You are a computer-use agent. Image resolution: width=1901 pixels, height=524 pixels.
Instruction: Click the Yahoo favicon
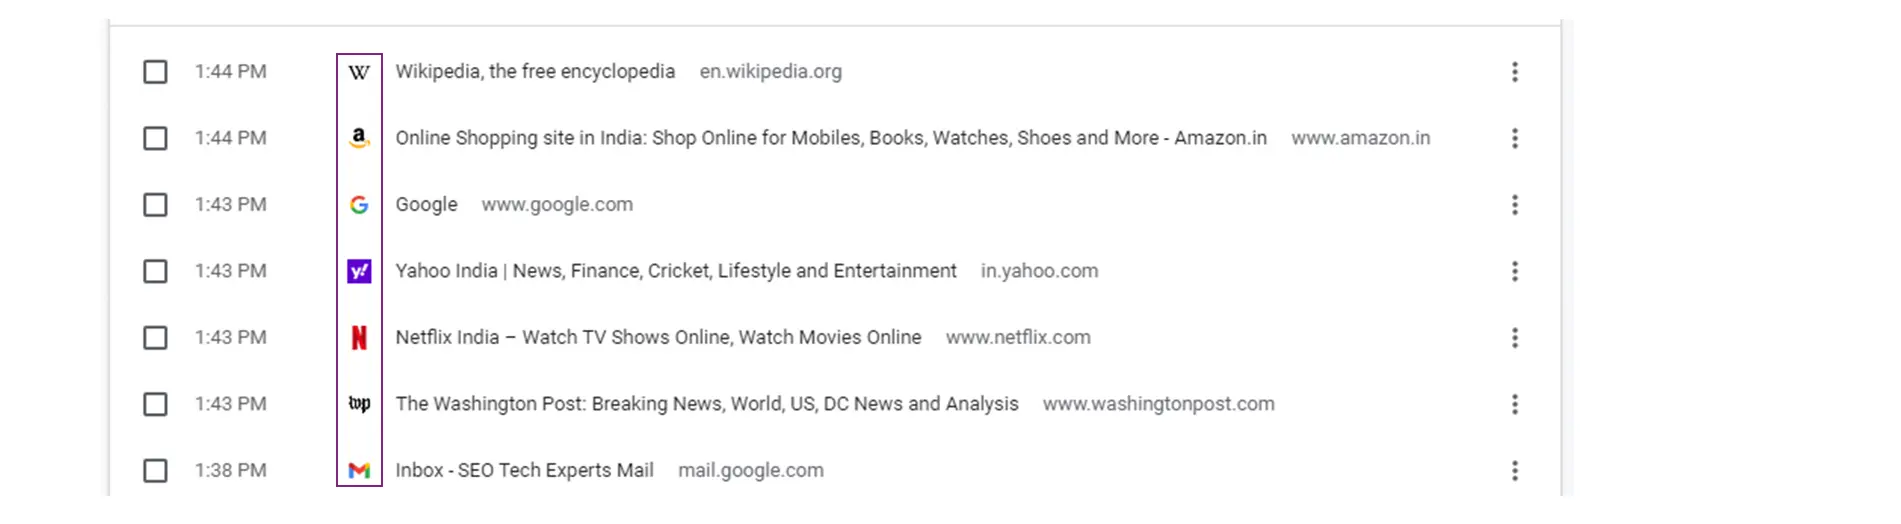click(x=359, y=271)
